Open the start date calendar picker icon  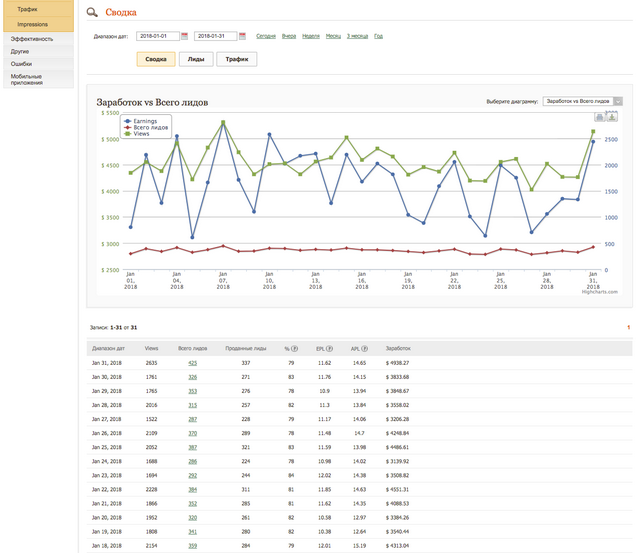tap(185, 36)
